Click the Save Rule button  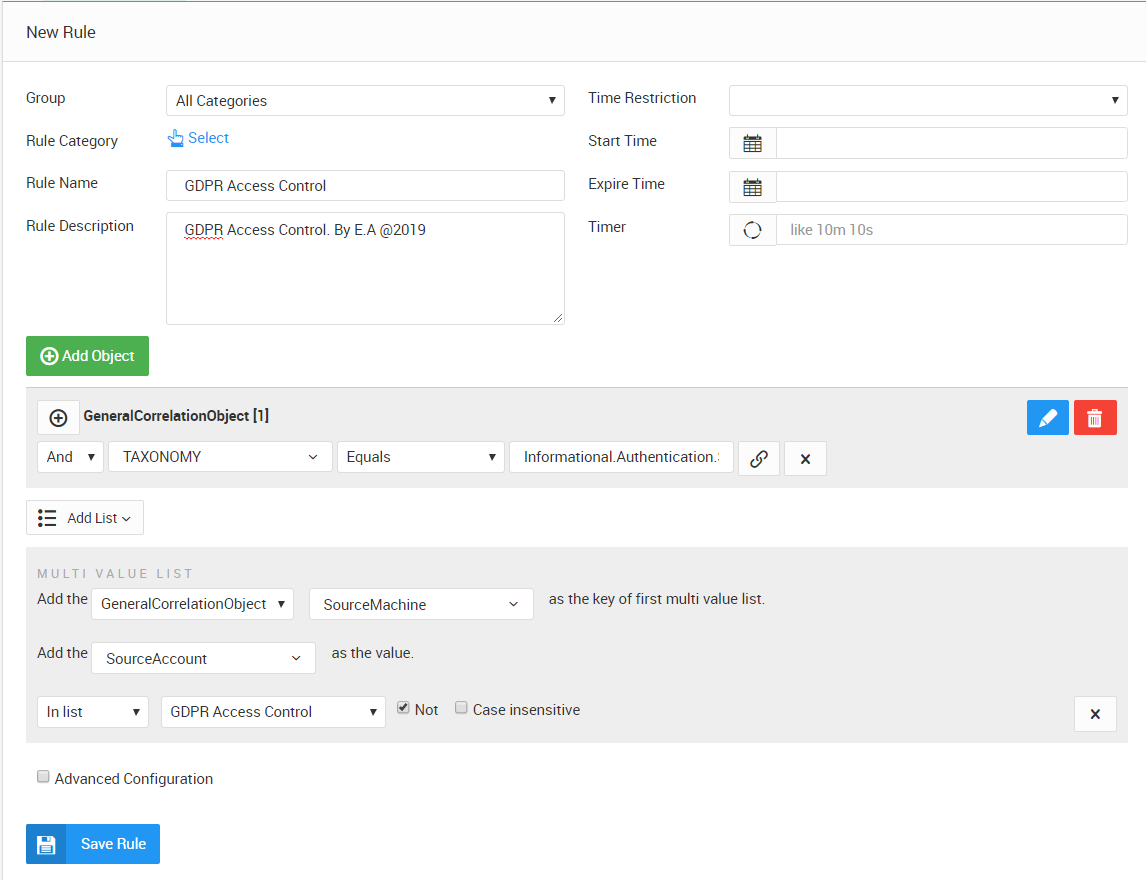(x=93, y=844)
